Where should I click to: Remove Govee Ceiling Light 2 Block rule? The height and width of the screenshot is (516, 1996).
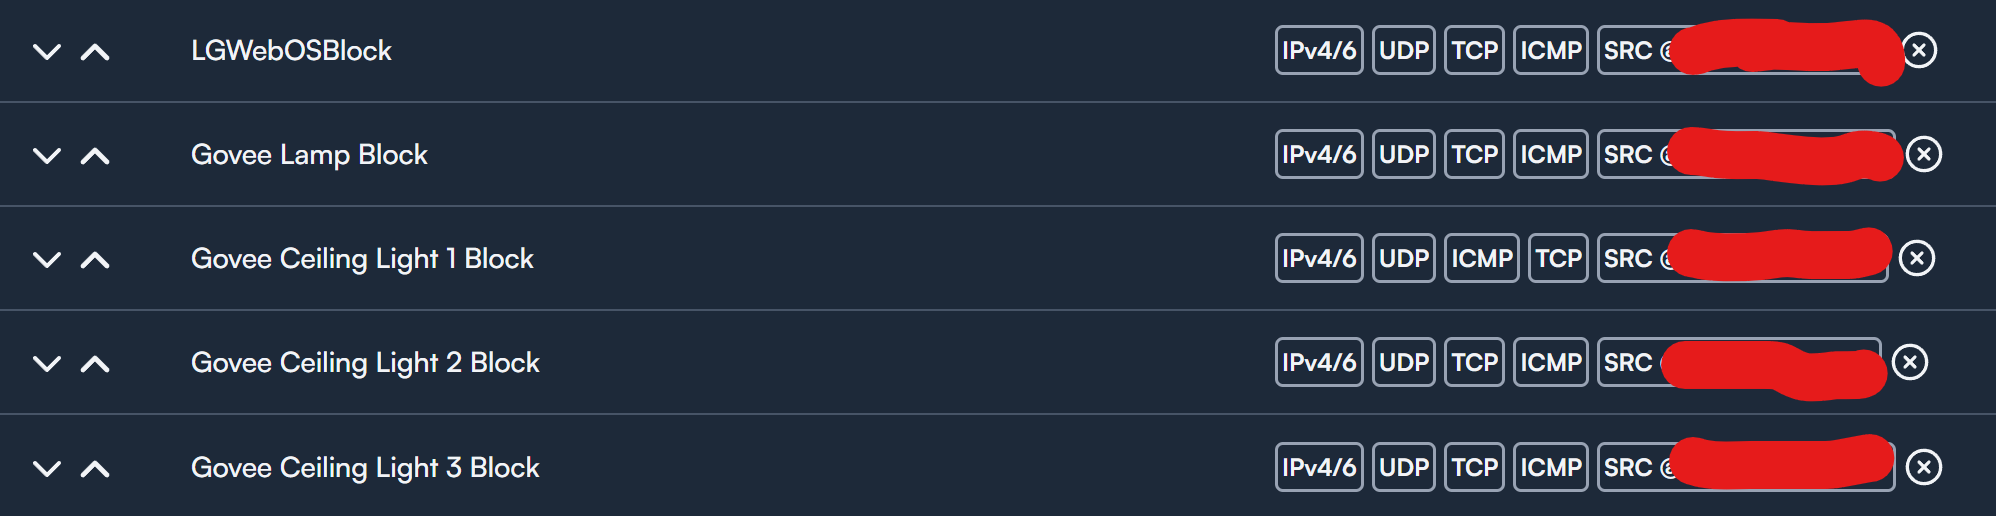[1910, 362]
